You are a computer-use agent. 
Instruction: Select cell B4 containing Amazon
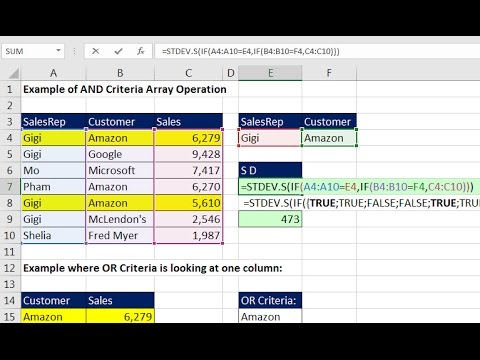click(x=120, y=138)
